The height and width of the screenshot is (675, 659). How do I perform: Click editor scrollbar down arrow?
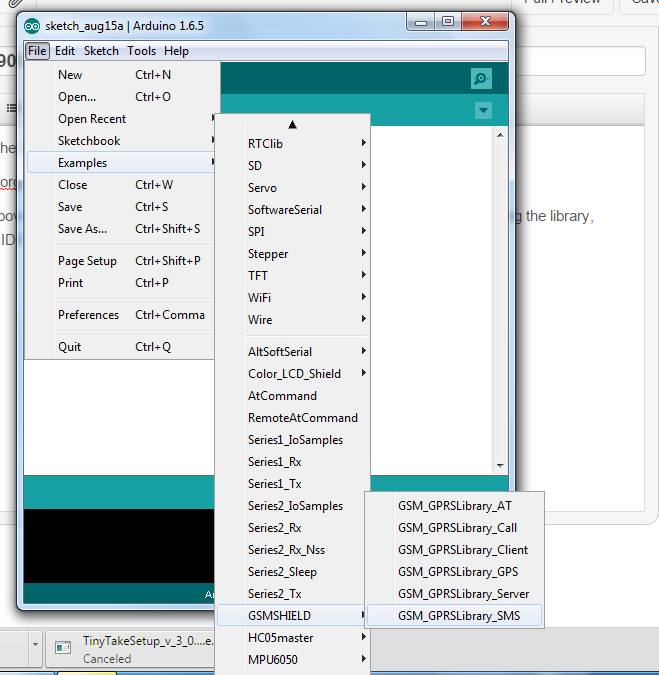[x=500, y=465]
